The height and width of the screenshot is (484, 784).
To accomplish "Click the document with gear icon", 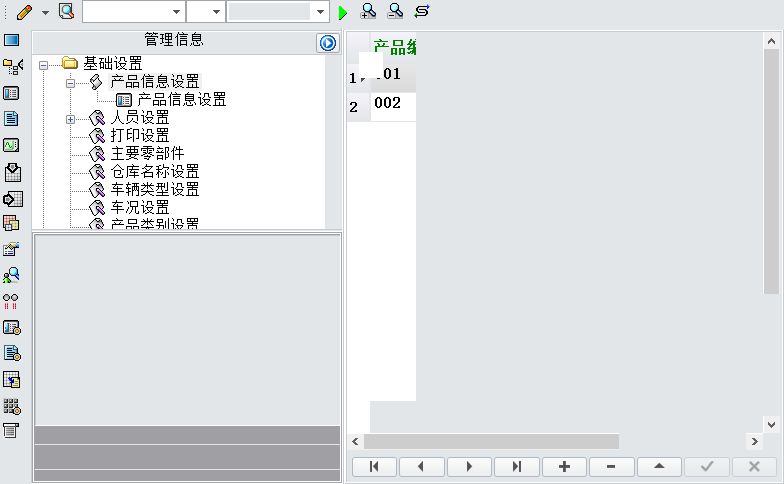I will tap(12, 353).
